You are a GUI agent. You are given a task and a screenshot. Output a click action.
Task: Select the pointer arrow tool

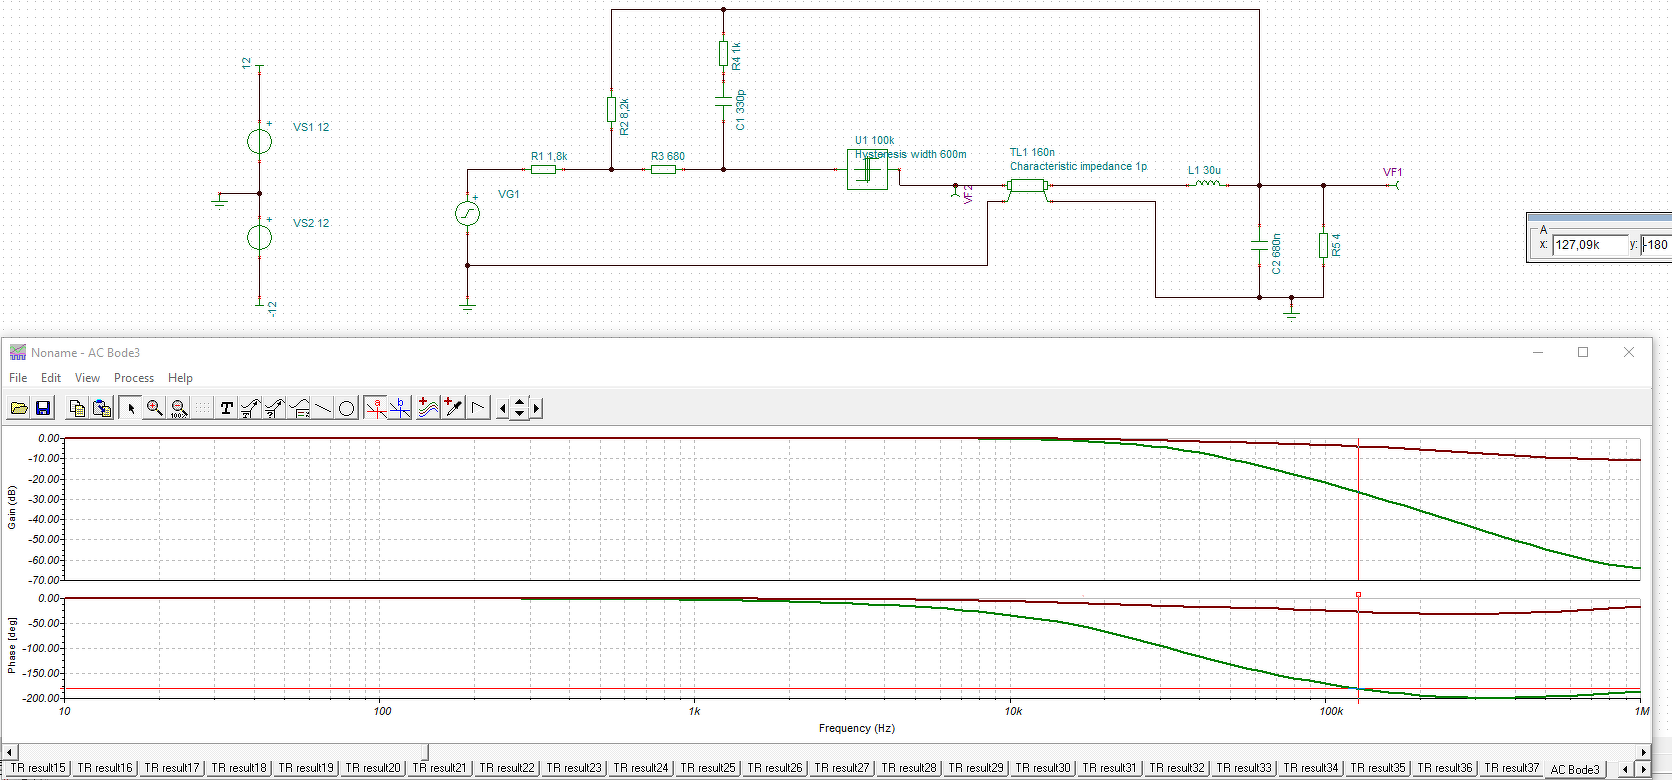(131, 408)
